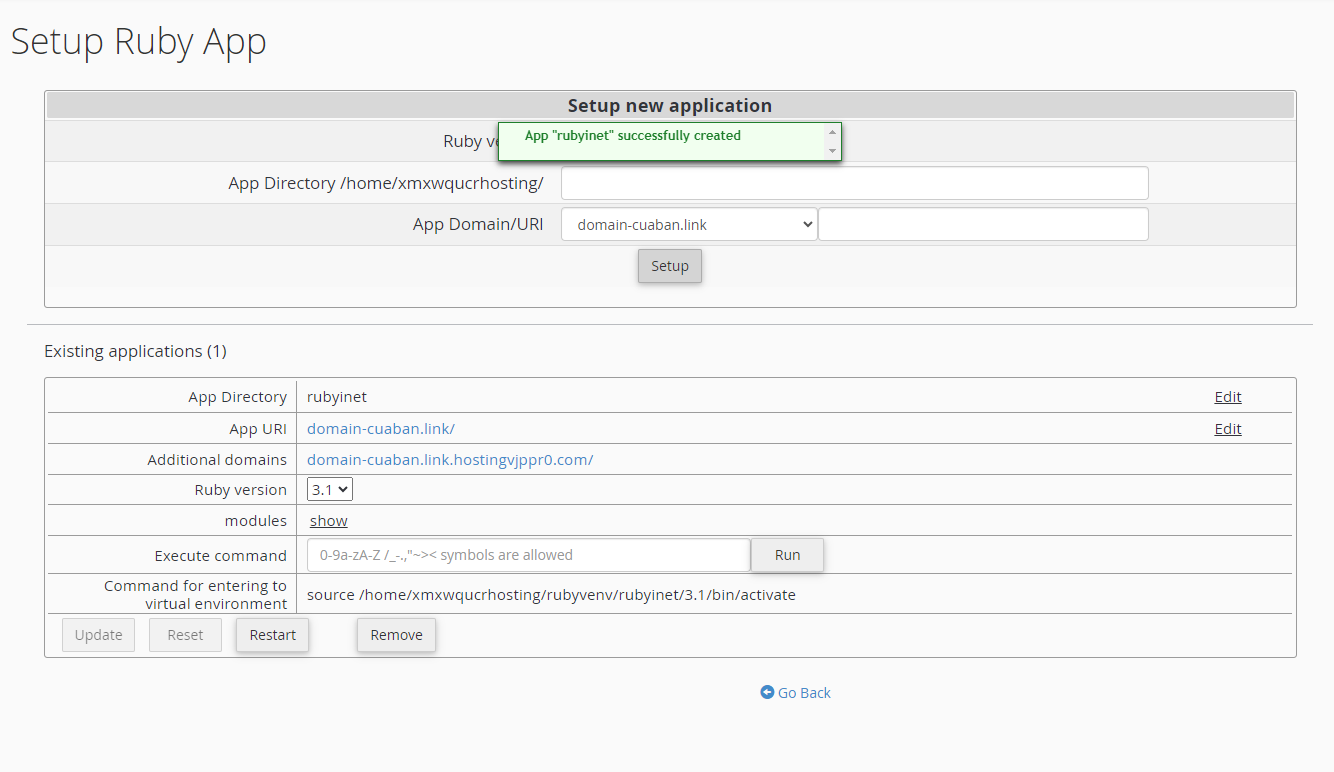
Task: Click the 'App Domain/URI' label
Action: [478, 224]
